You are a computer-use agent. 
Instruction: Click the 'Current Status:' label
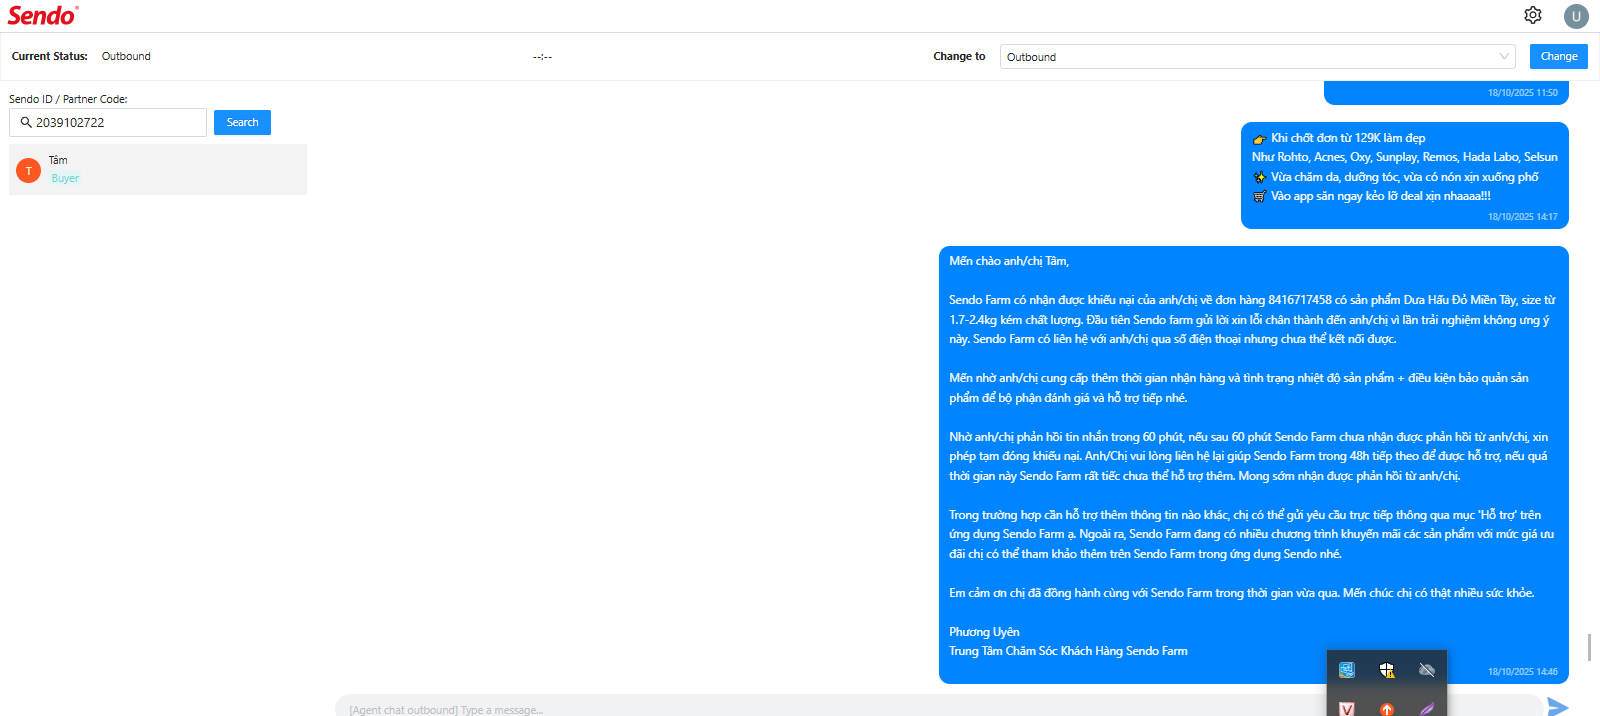tap(50, 56)
